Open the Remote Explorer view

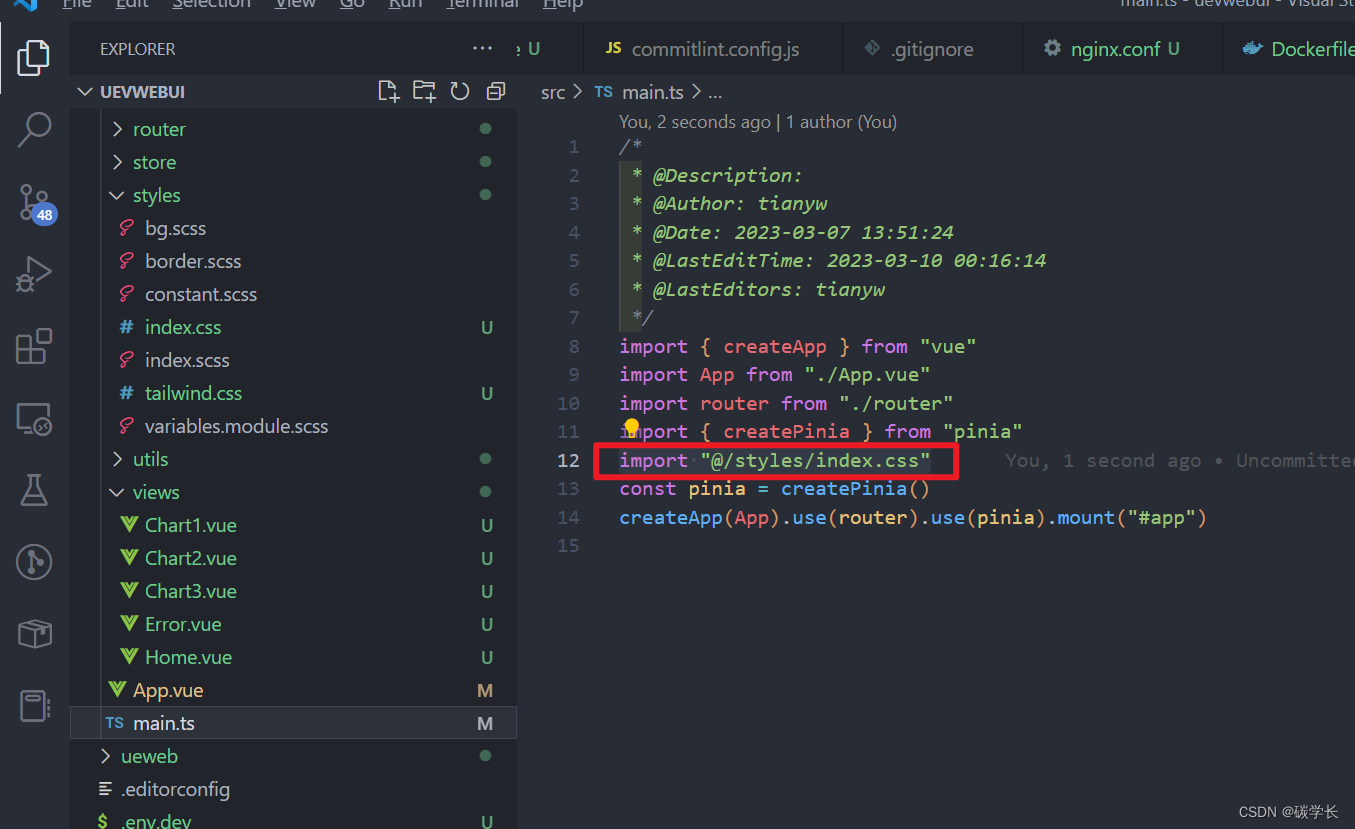point(34,419)
